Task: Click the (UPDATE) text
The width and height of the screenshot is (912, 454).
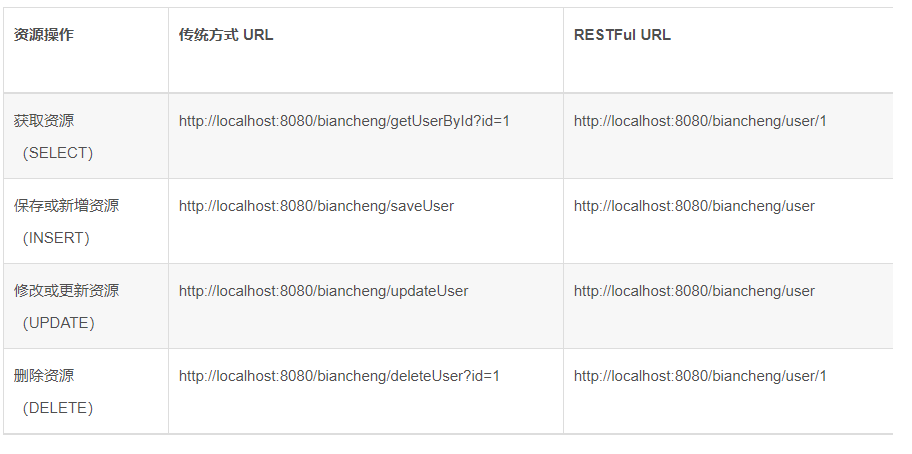Action: tap(59, 323)
